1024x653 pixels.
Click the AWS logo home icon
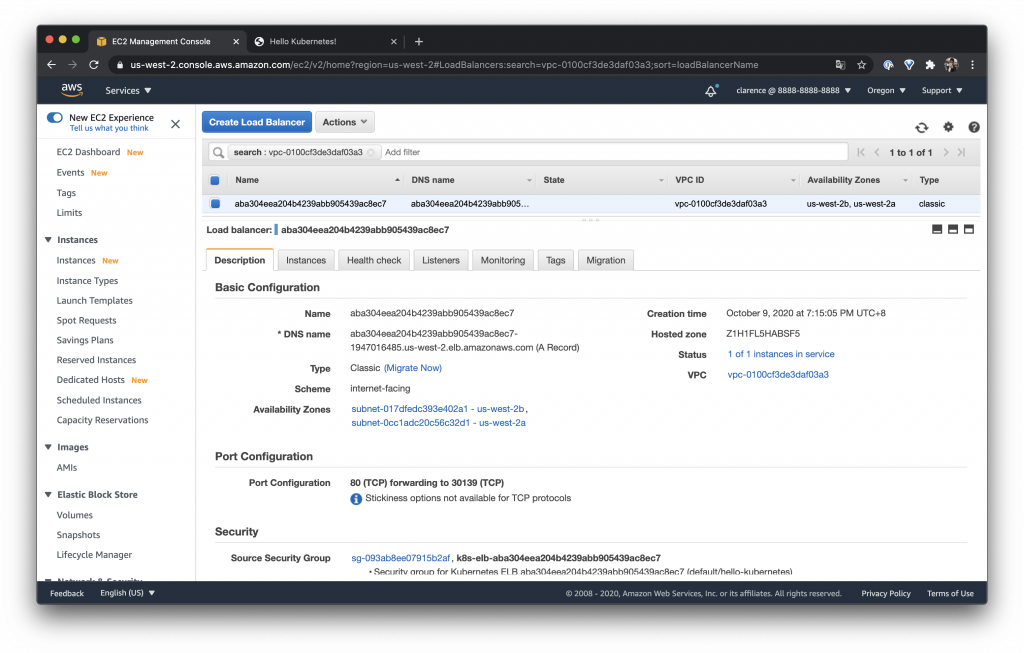click(x=72, y=90)
